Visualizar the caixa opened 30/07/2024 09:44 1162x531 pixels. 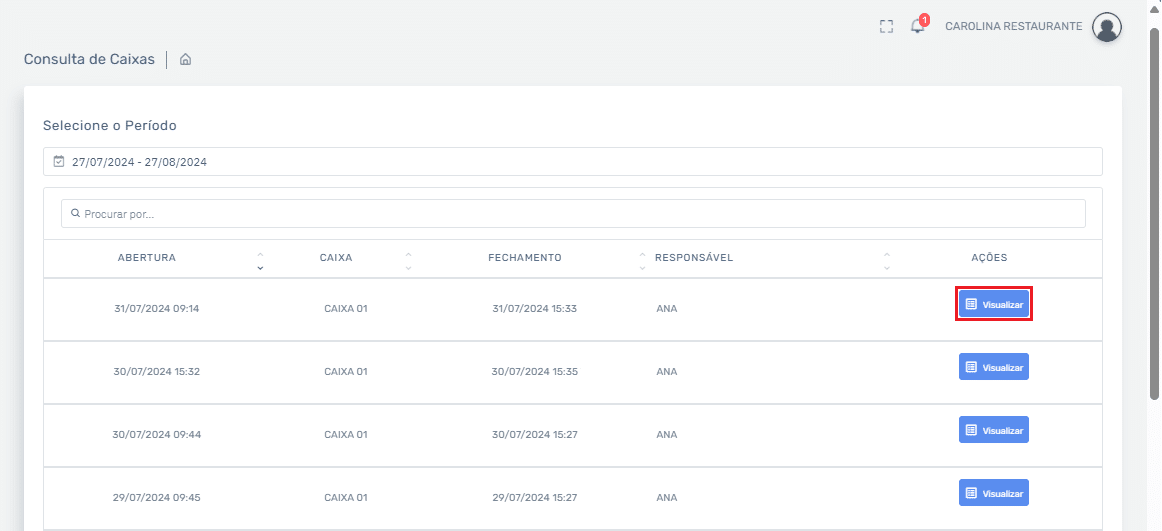994,430
